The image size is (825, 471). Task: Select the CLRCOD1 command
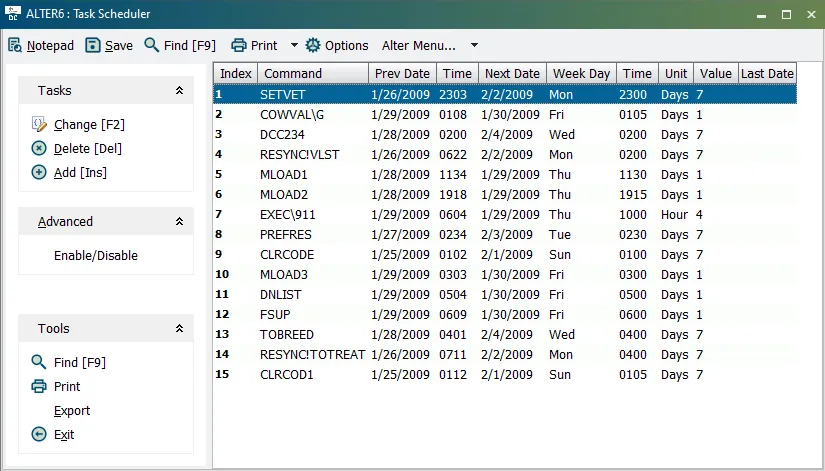287,375
